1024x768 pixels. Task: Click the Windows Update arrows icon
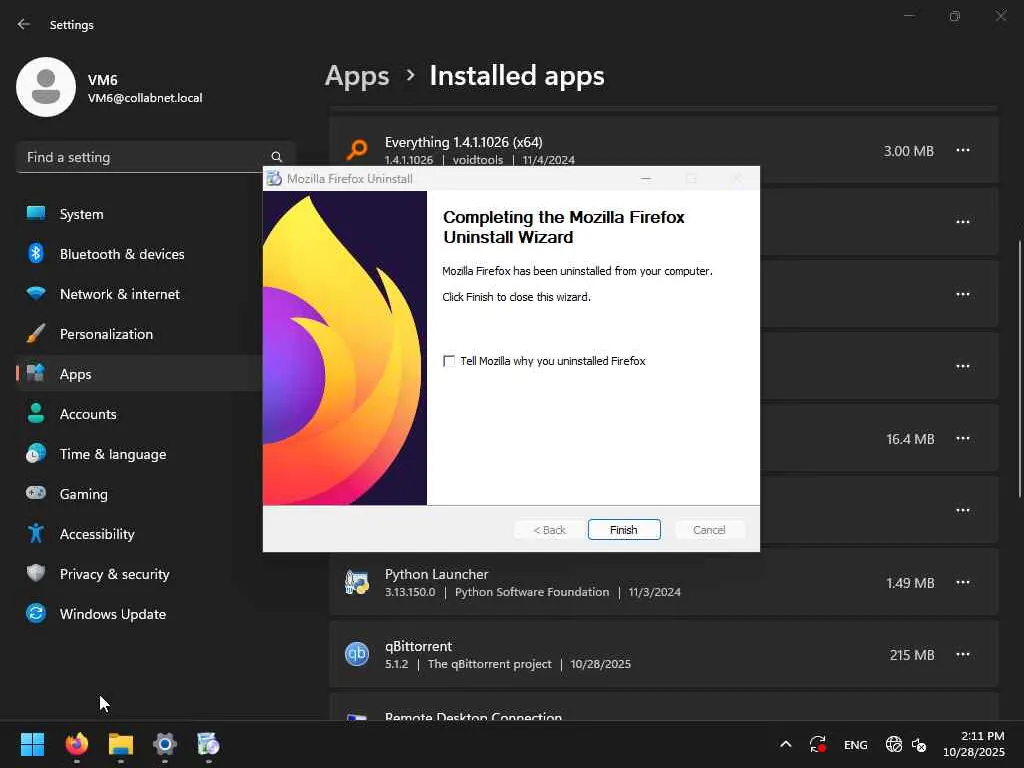pyautogui.click(x=36, y=613)
